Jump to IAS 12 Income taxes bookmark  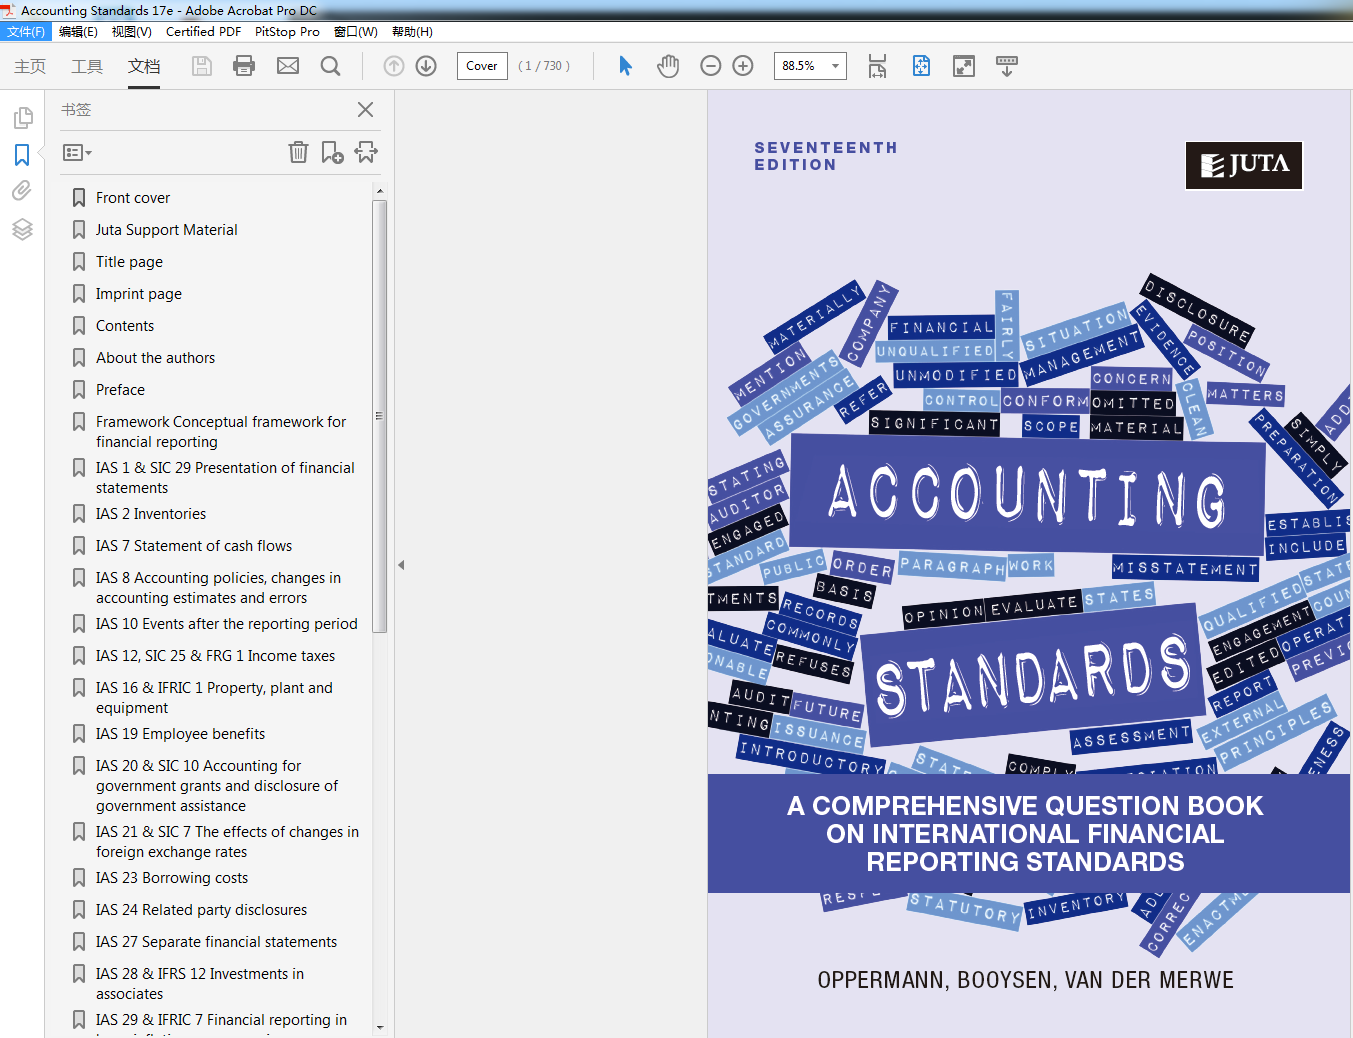[215, 656]
